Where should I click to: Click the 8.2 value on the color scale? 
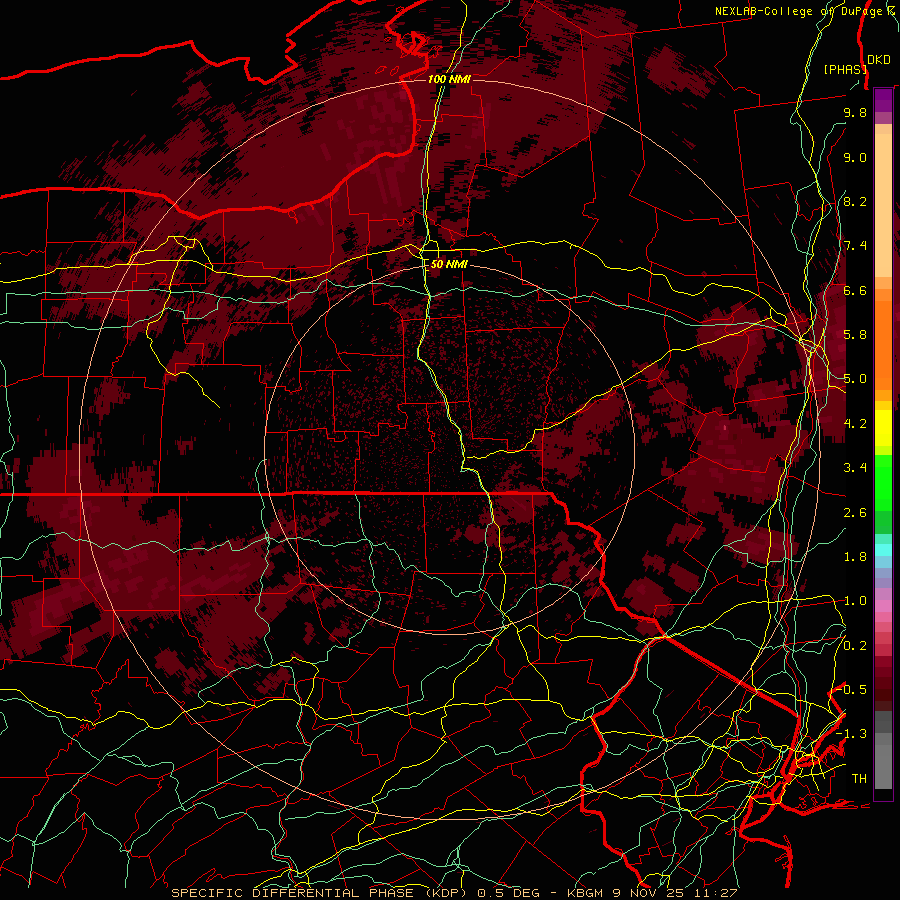point(855,201)
